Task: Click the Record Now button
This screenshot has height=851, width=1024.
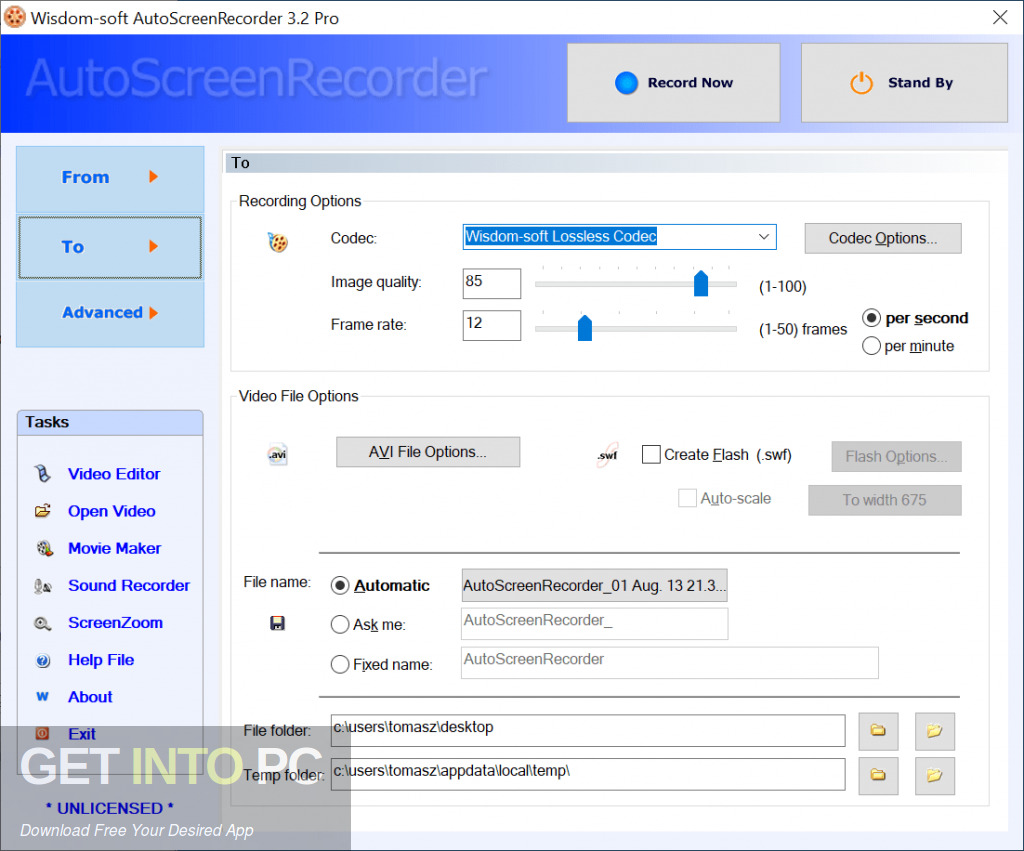Action: click(x=673, y=83)
